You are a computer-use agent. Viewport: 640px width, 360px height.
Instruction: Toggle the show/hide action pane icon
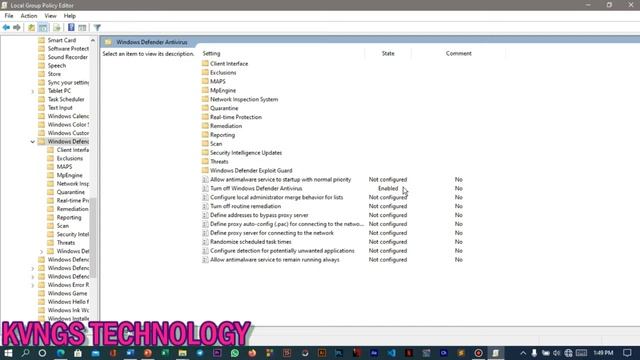82,27
